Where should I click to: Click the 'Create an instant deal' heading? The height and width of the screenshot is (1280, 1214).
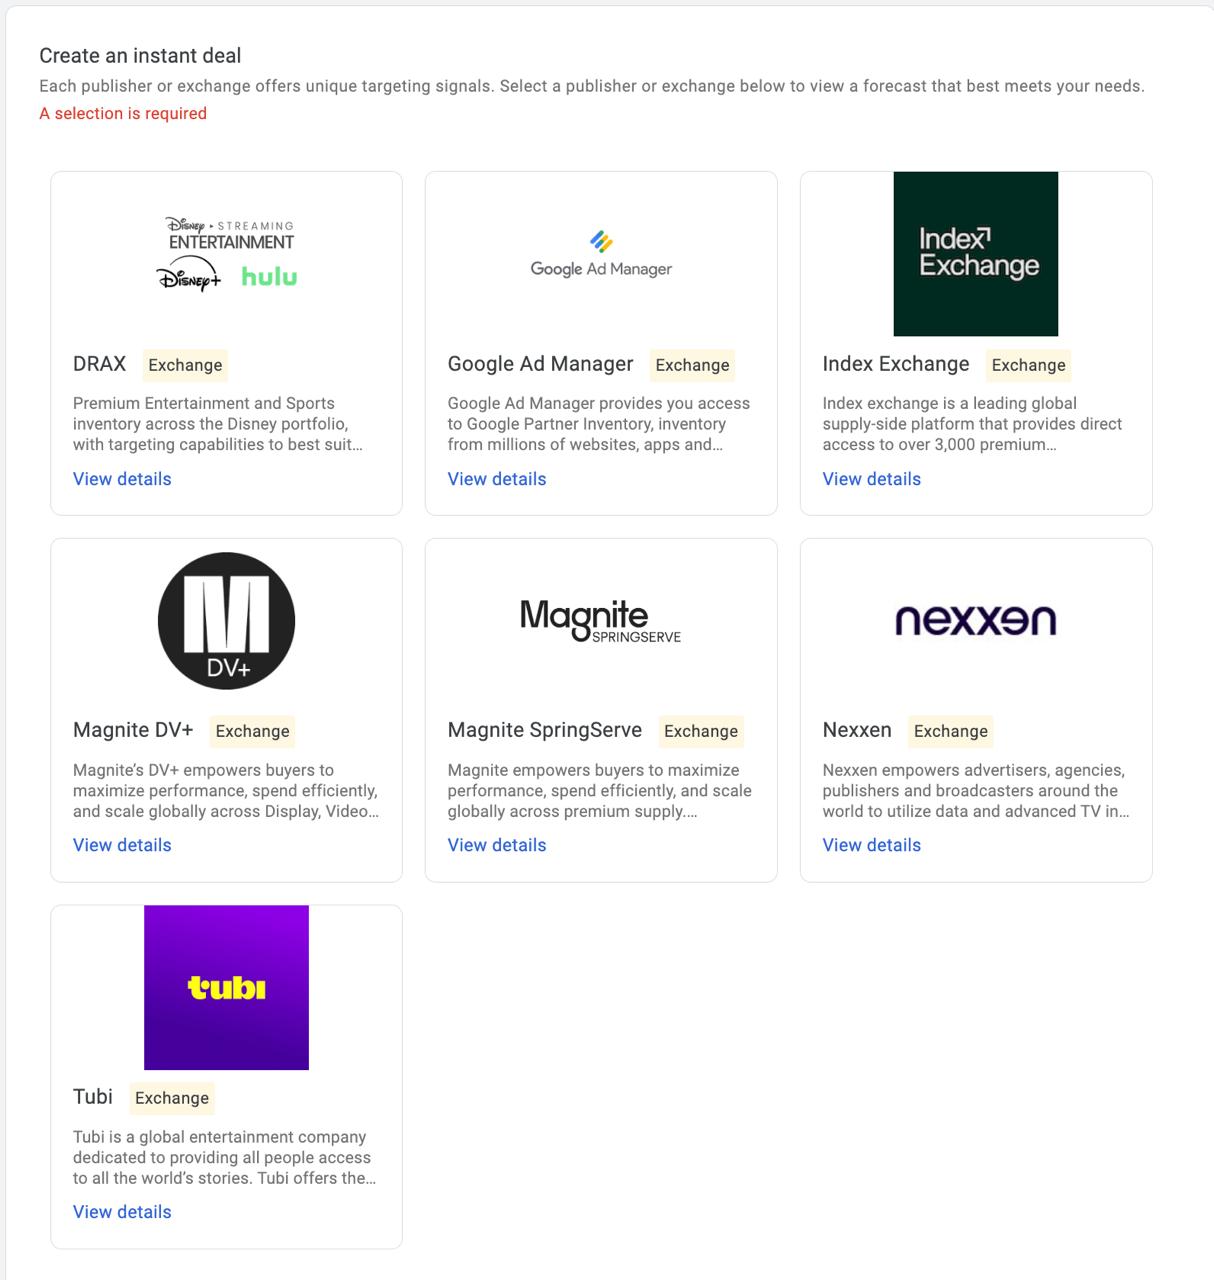coord(140,56)
